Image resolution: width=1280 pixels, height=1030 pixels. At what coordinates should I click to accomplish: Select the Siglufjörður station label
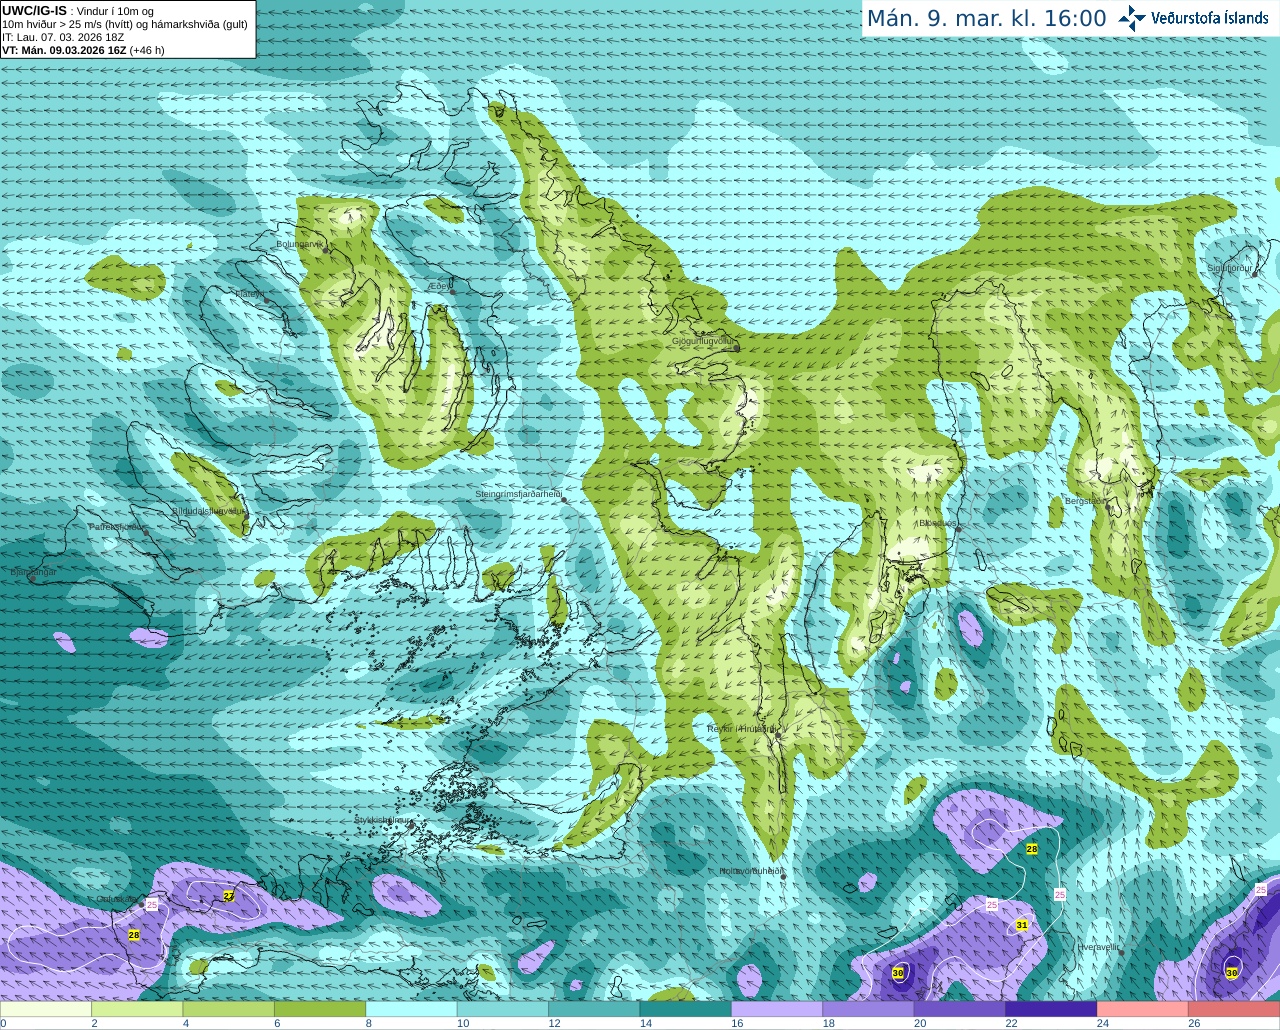coord(1230,268)
